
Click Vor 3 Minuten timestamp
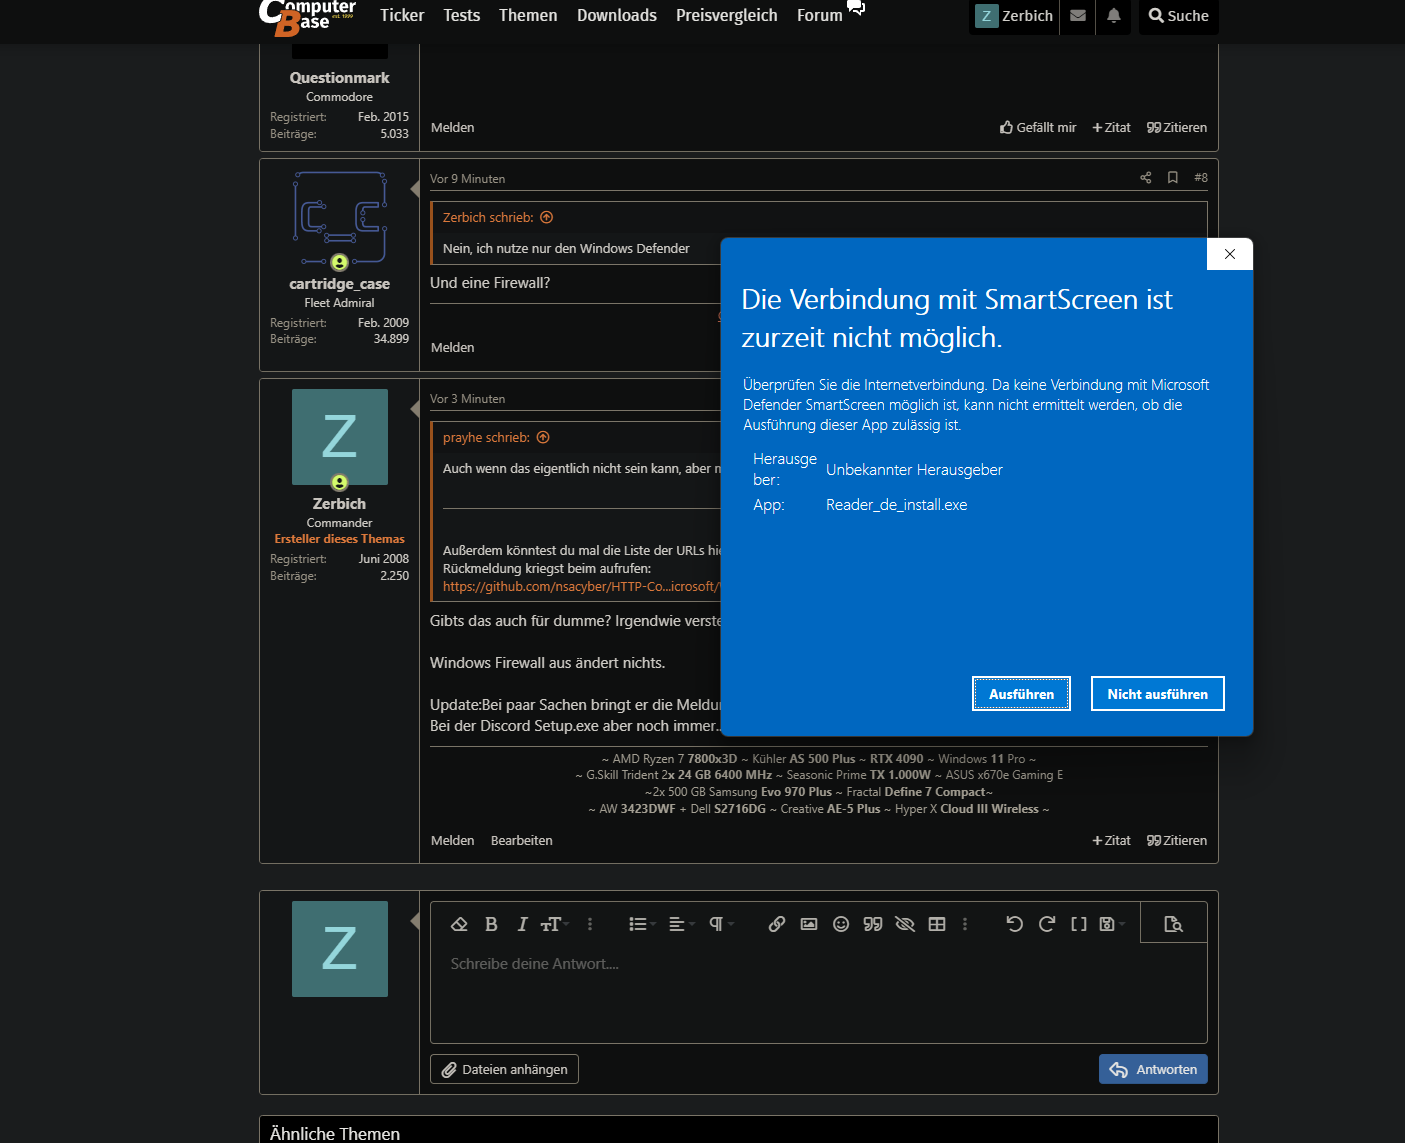pos(467,399)
